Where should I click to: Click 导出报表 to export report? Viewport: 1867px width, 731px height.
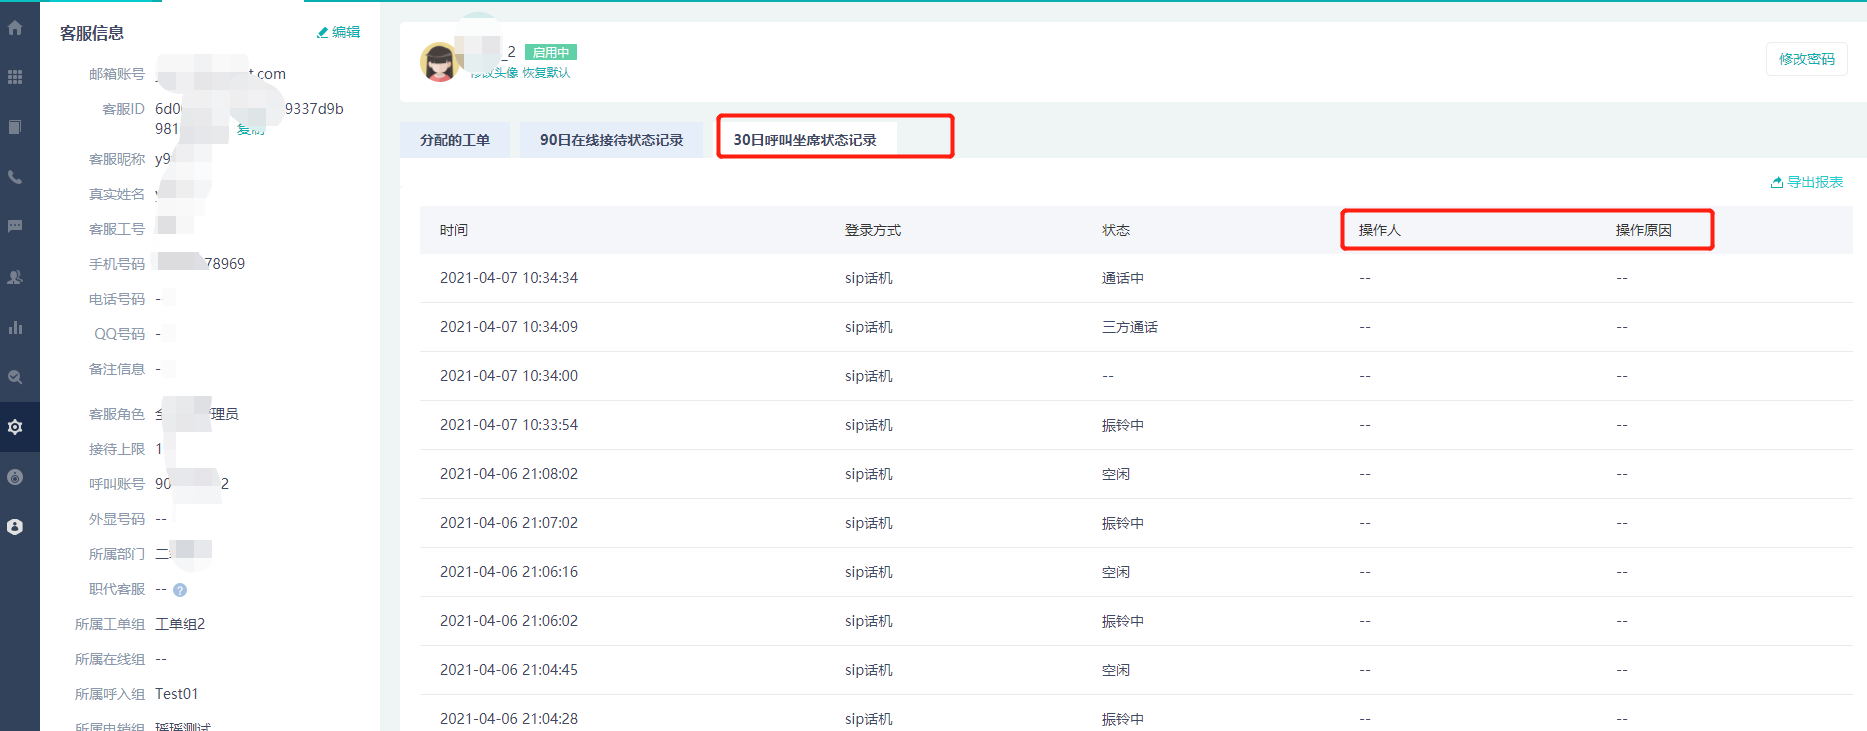[x=1807, y=182]
